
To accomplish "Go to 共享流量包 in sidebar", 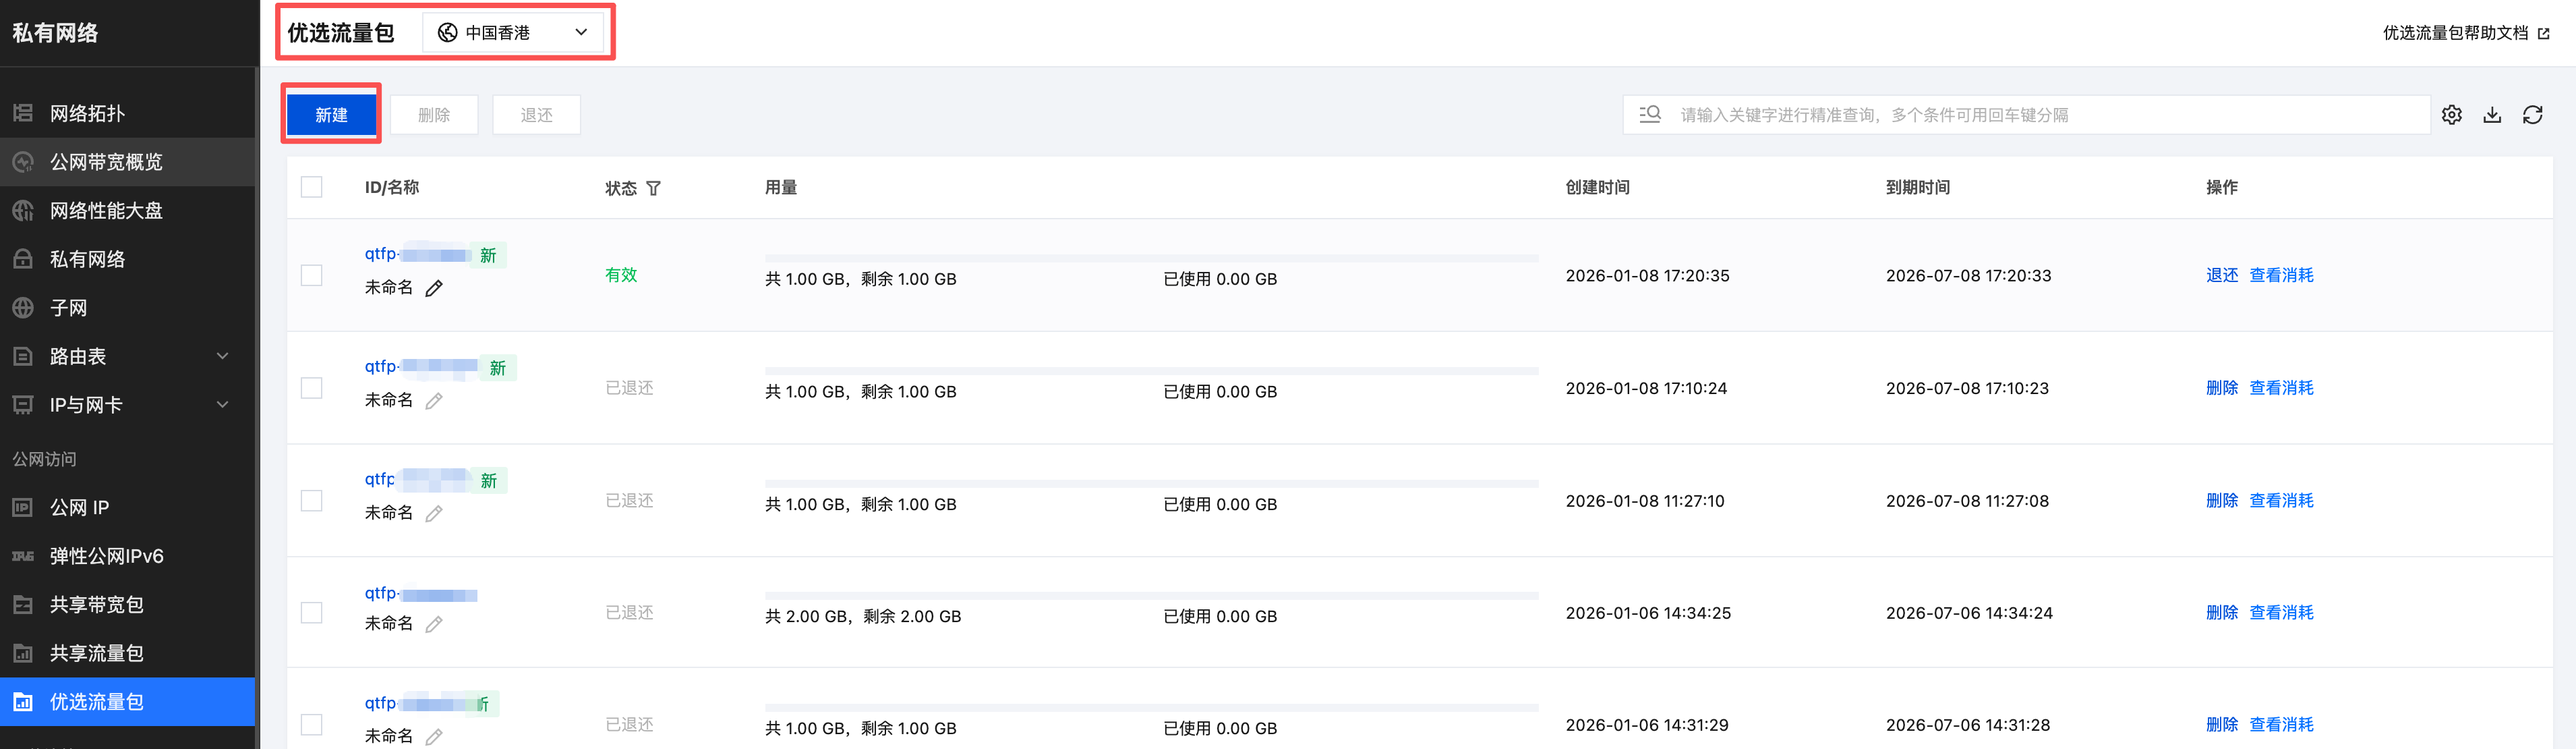I will pos(97,653).
